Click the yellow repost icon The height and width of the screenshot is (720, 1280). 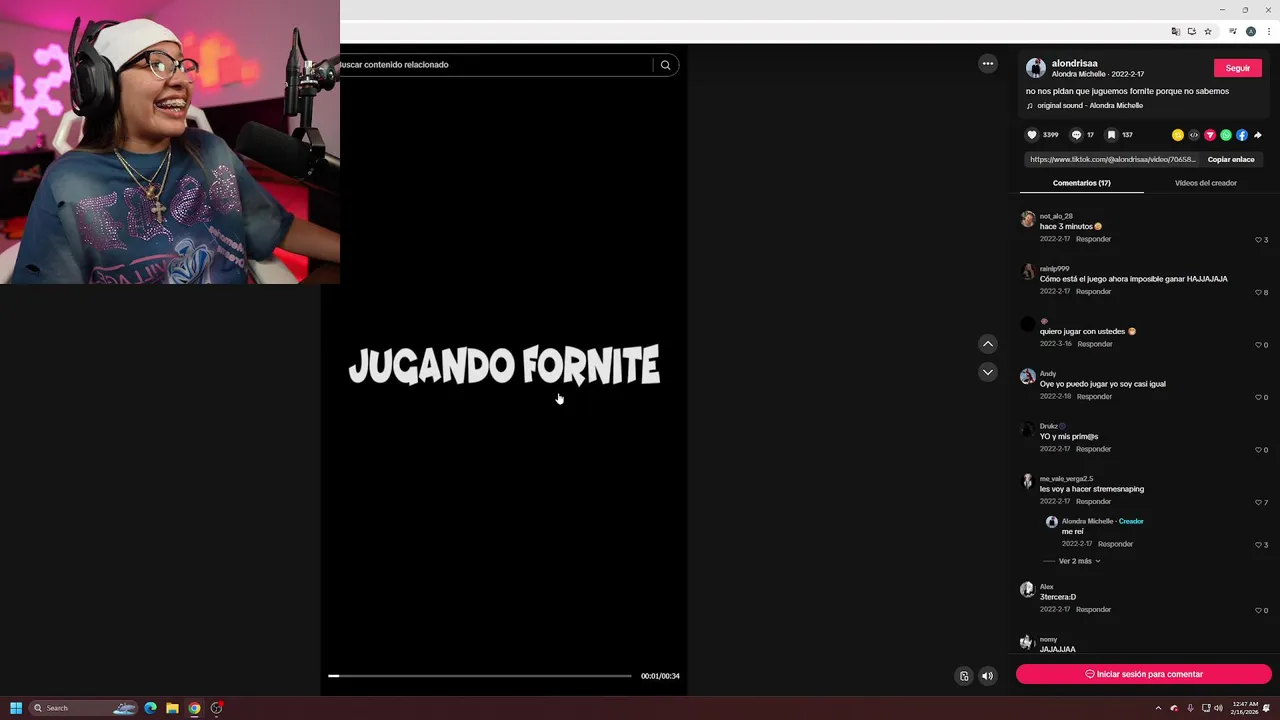1177,135
